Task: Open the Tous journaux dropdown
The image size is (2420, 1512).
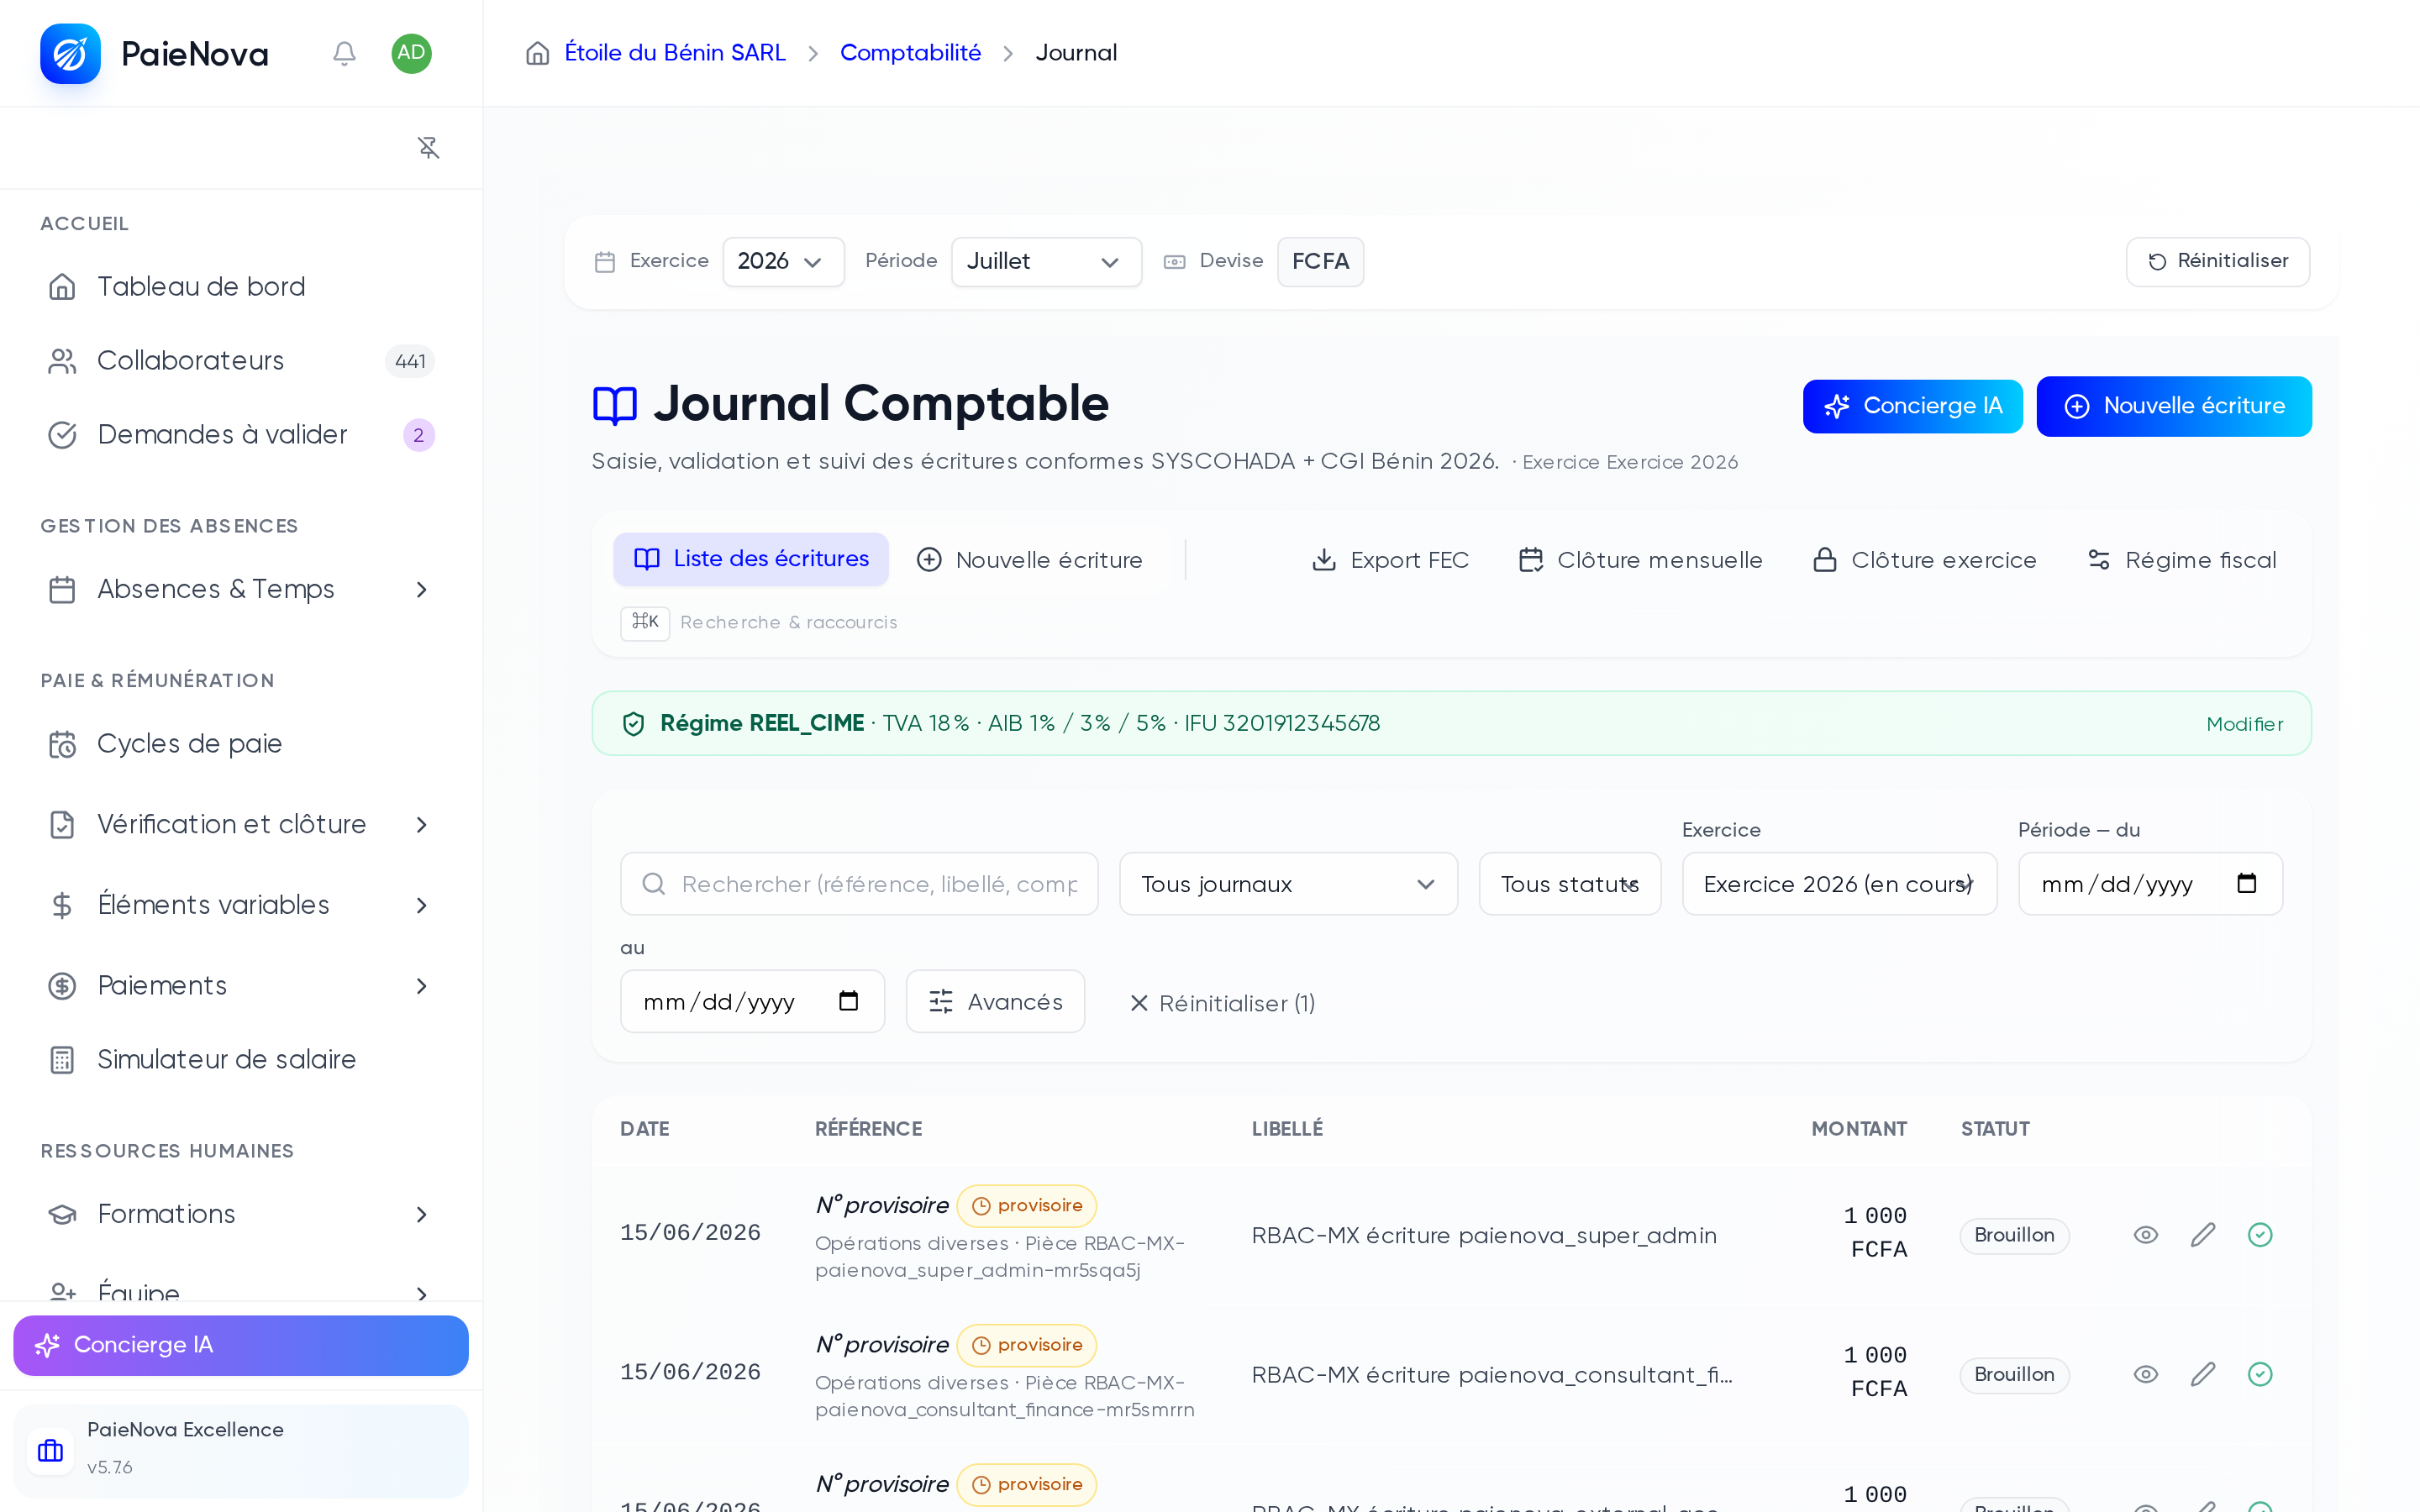Action: pyautogui.click(x=1288, y=884)
